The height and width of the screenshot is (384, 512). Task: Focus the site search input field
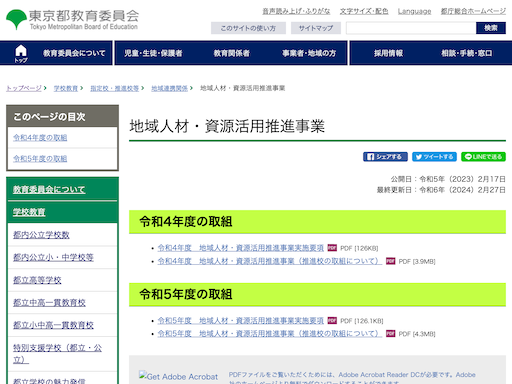click(411, 28)
